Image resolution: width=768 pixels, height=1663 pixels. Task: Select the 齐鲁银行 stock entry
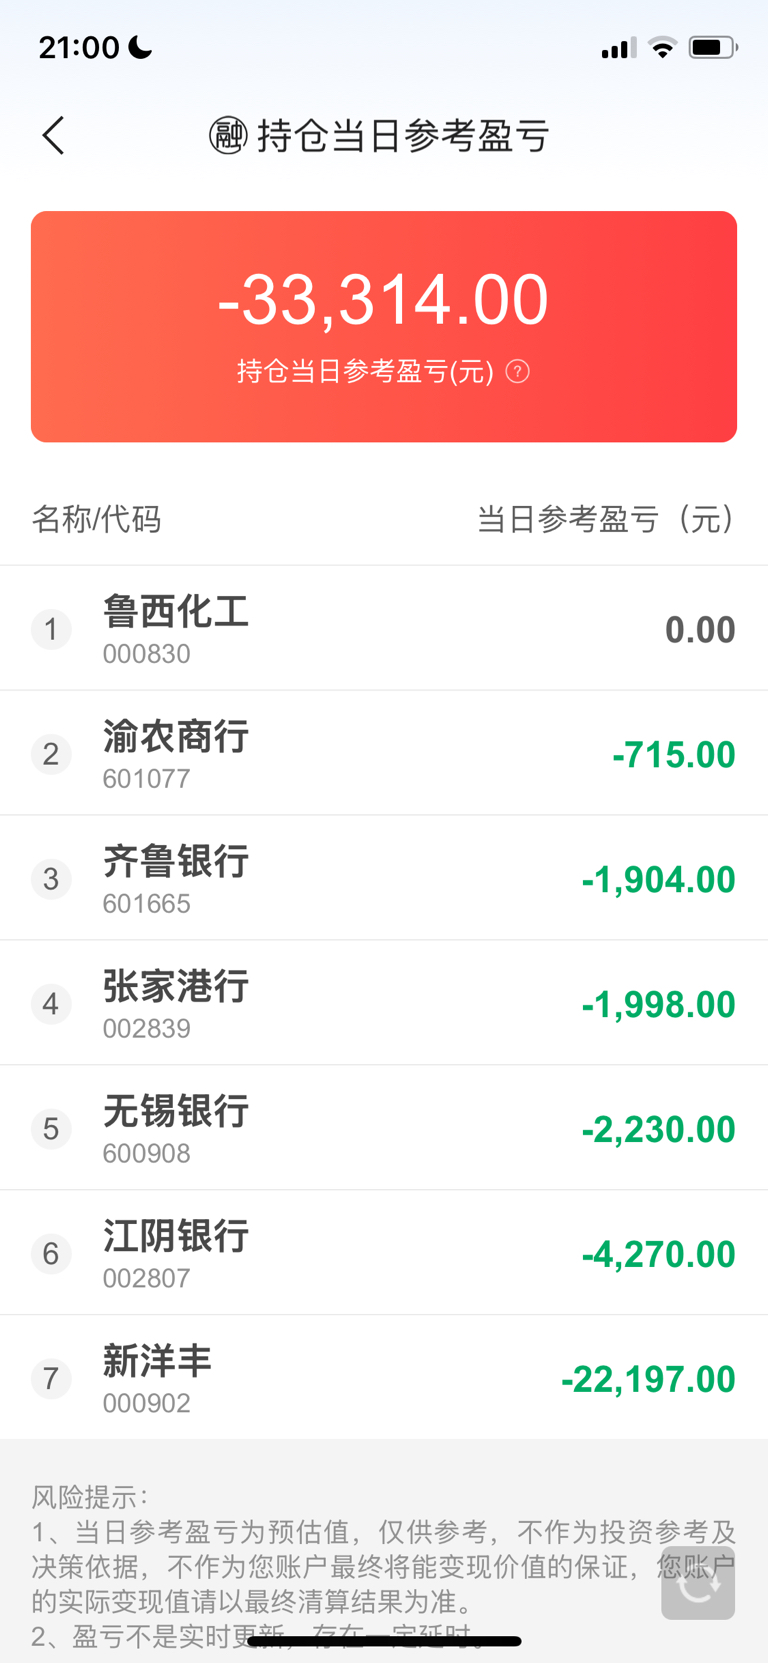(x=384, y=878)
